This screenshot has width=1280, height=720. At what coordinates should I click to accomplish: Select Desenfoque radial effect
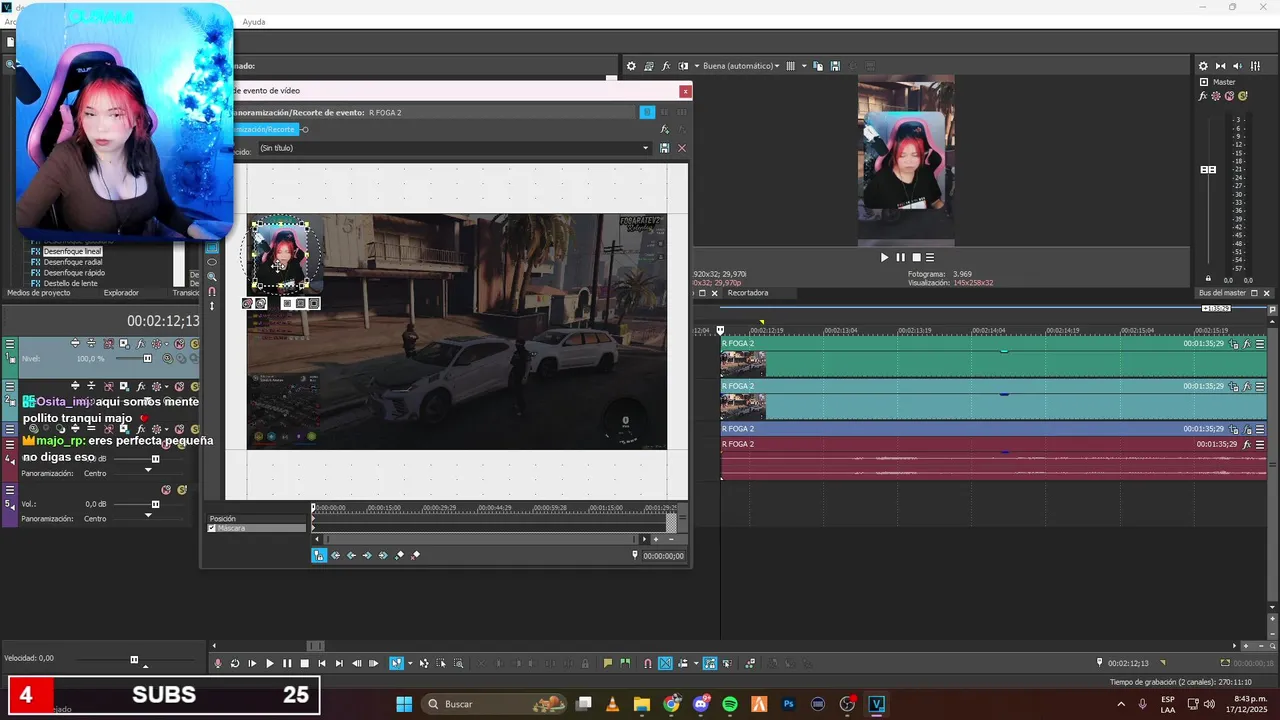(x=72, y=262)
